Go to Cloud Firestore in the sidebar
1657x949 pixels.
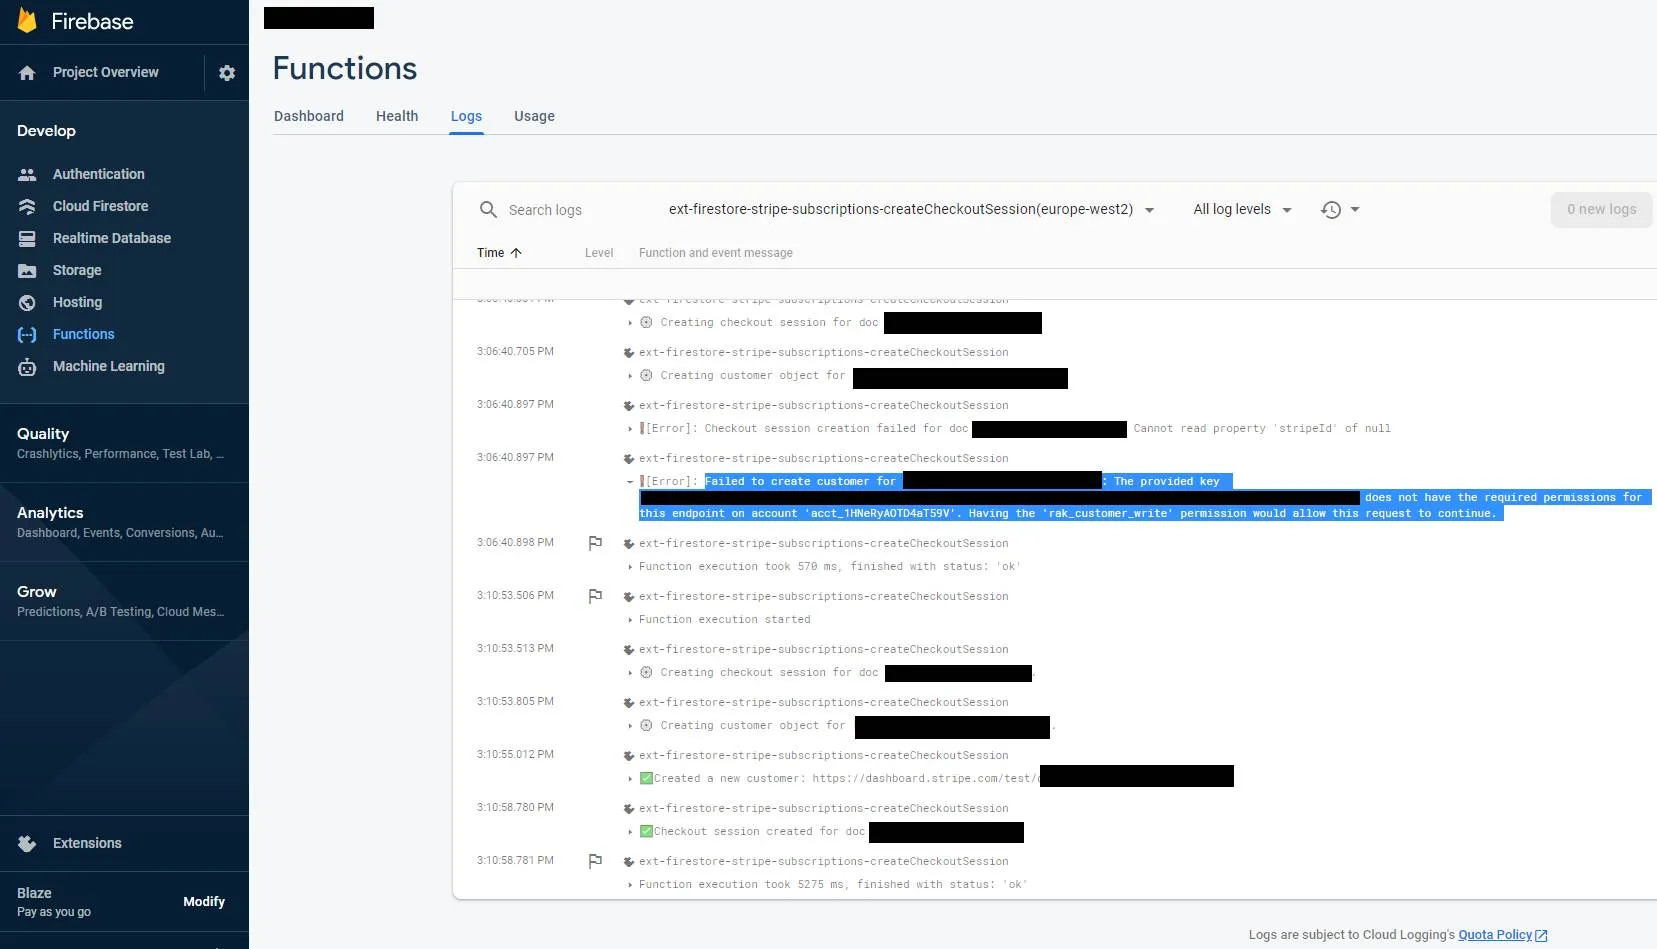click(x=100, y=206)
